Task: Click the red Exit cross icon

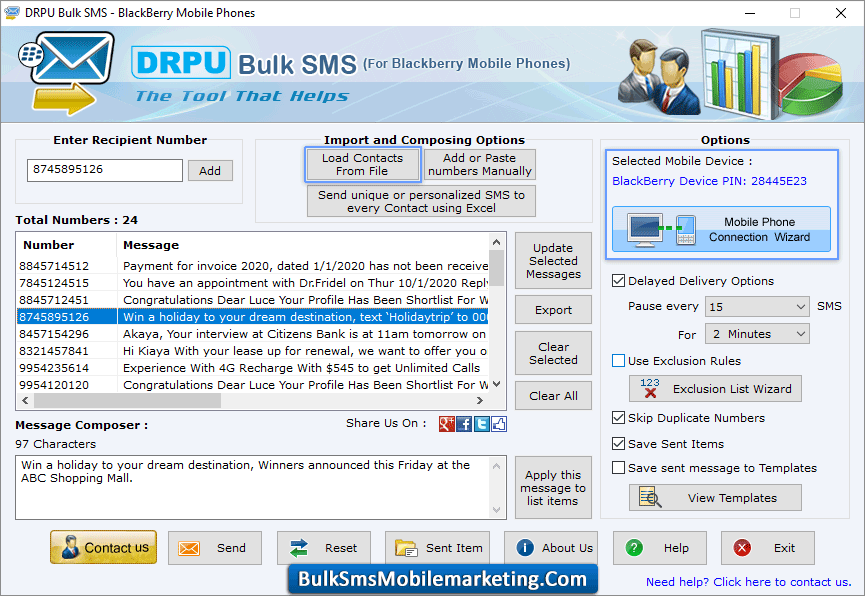Action: [742, 548]
